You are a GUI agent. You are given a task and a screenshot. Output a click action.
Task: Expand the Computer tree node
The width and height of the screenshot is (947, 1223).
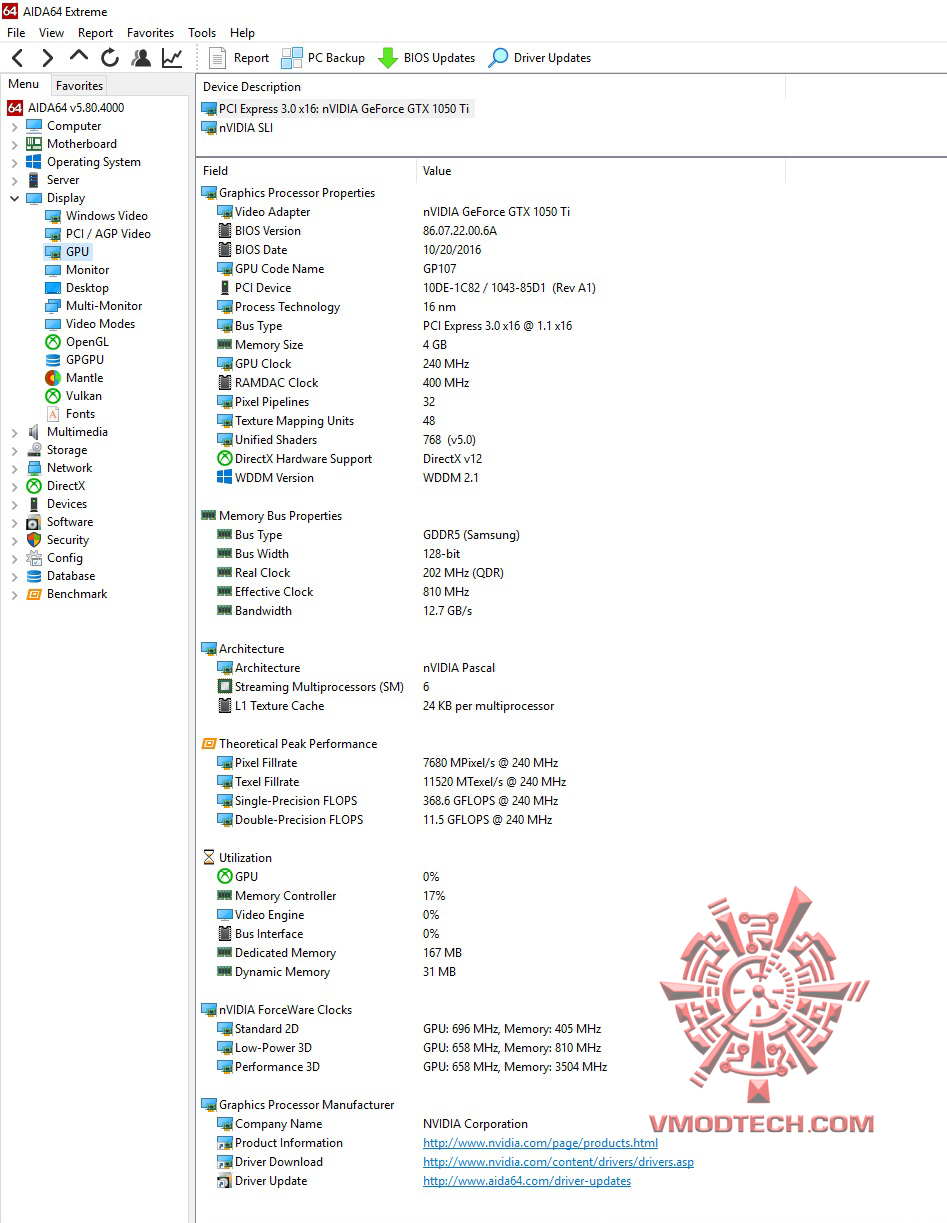(14, 126)
